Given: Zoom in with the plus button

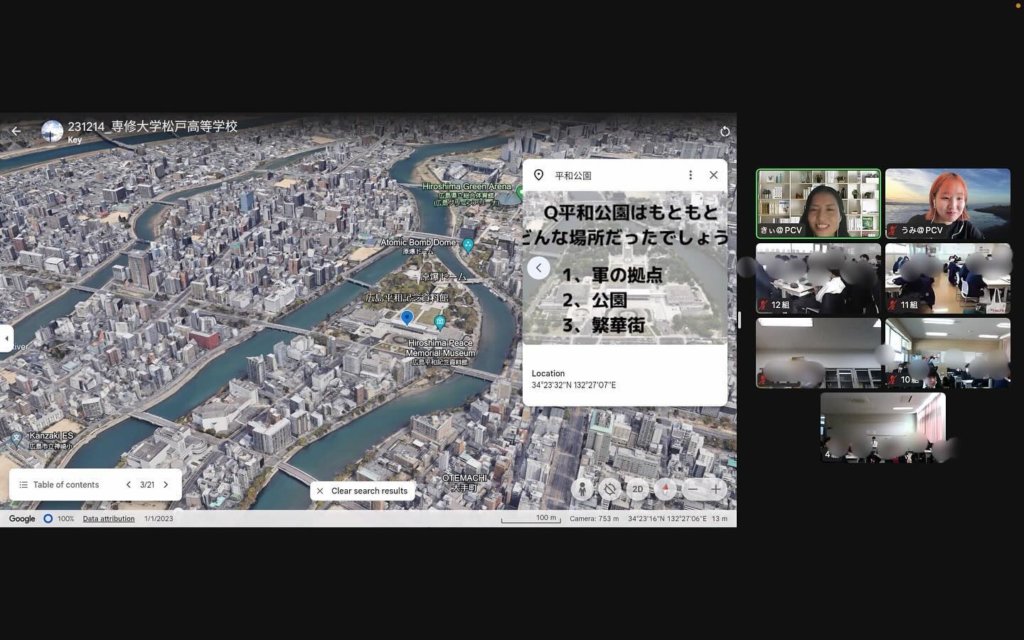Looking at the screenshot, I should [x=716, y=489].
